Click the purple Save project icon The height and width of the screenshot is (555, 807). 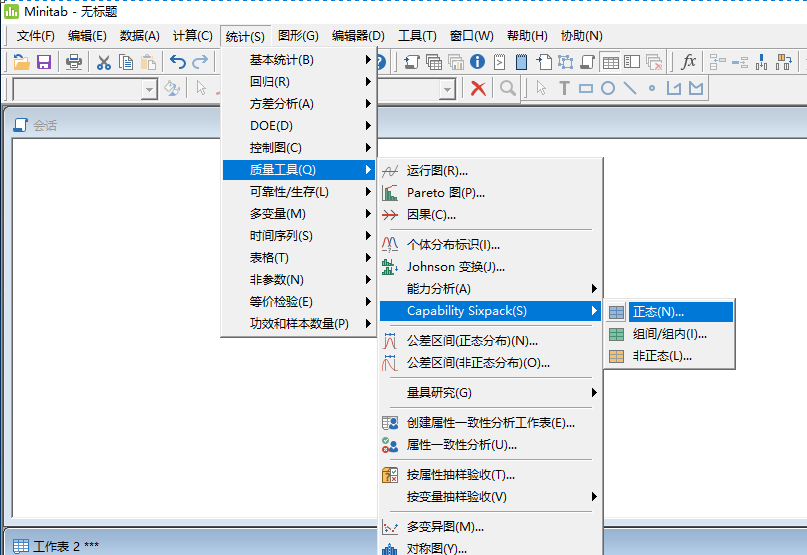tap(44, 62)
